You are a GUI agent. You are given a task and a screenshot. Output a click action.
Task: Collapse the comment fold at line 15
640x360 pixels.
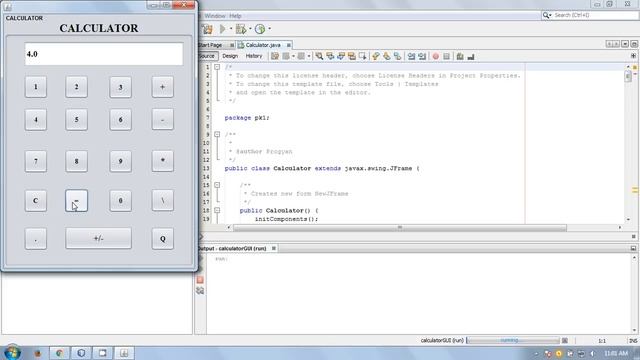(217, 185)
